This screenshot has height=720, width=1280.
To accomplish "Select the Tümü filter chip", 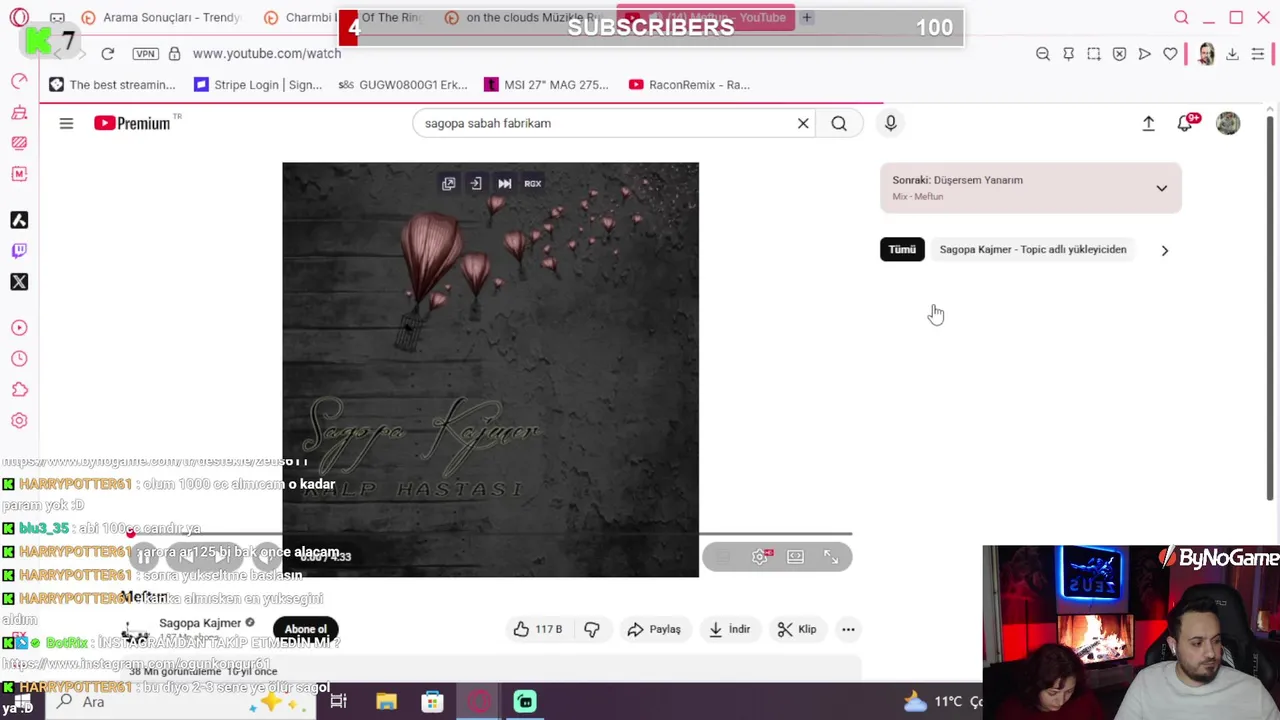I will point(902,250).
